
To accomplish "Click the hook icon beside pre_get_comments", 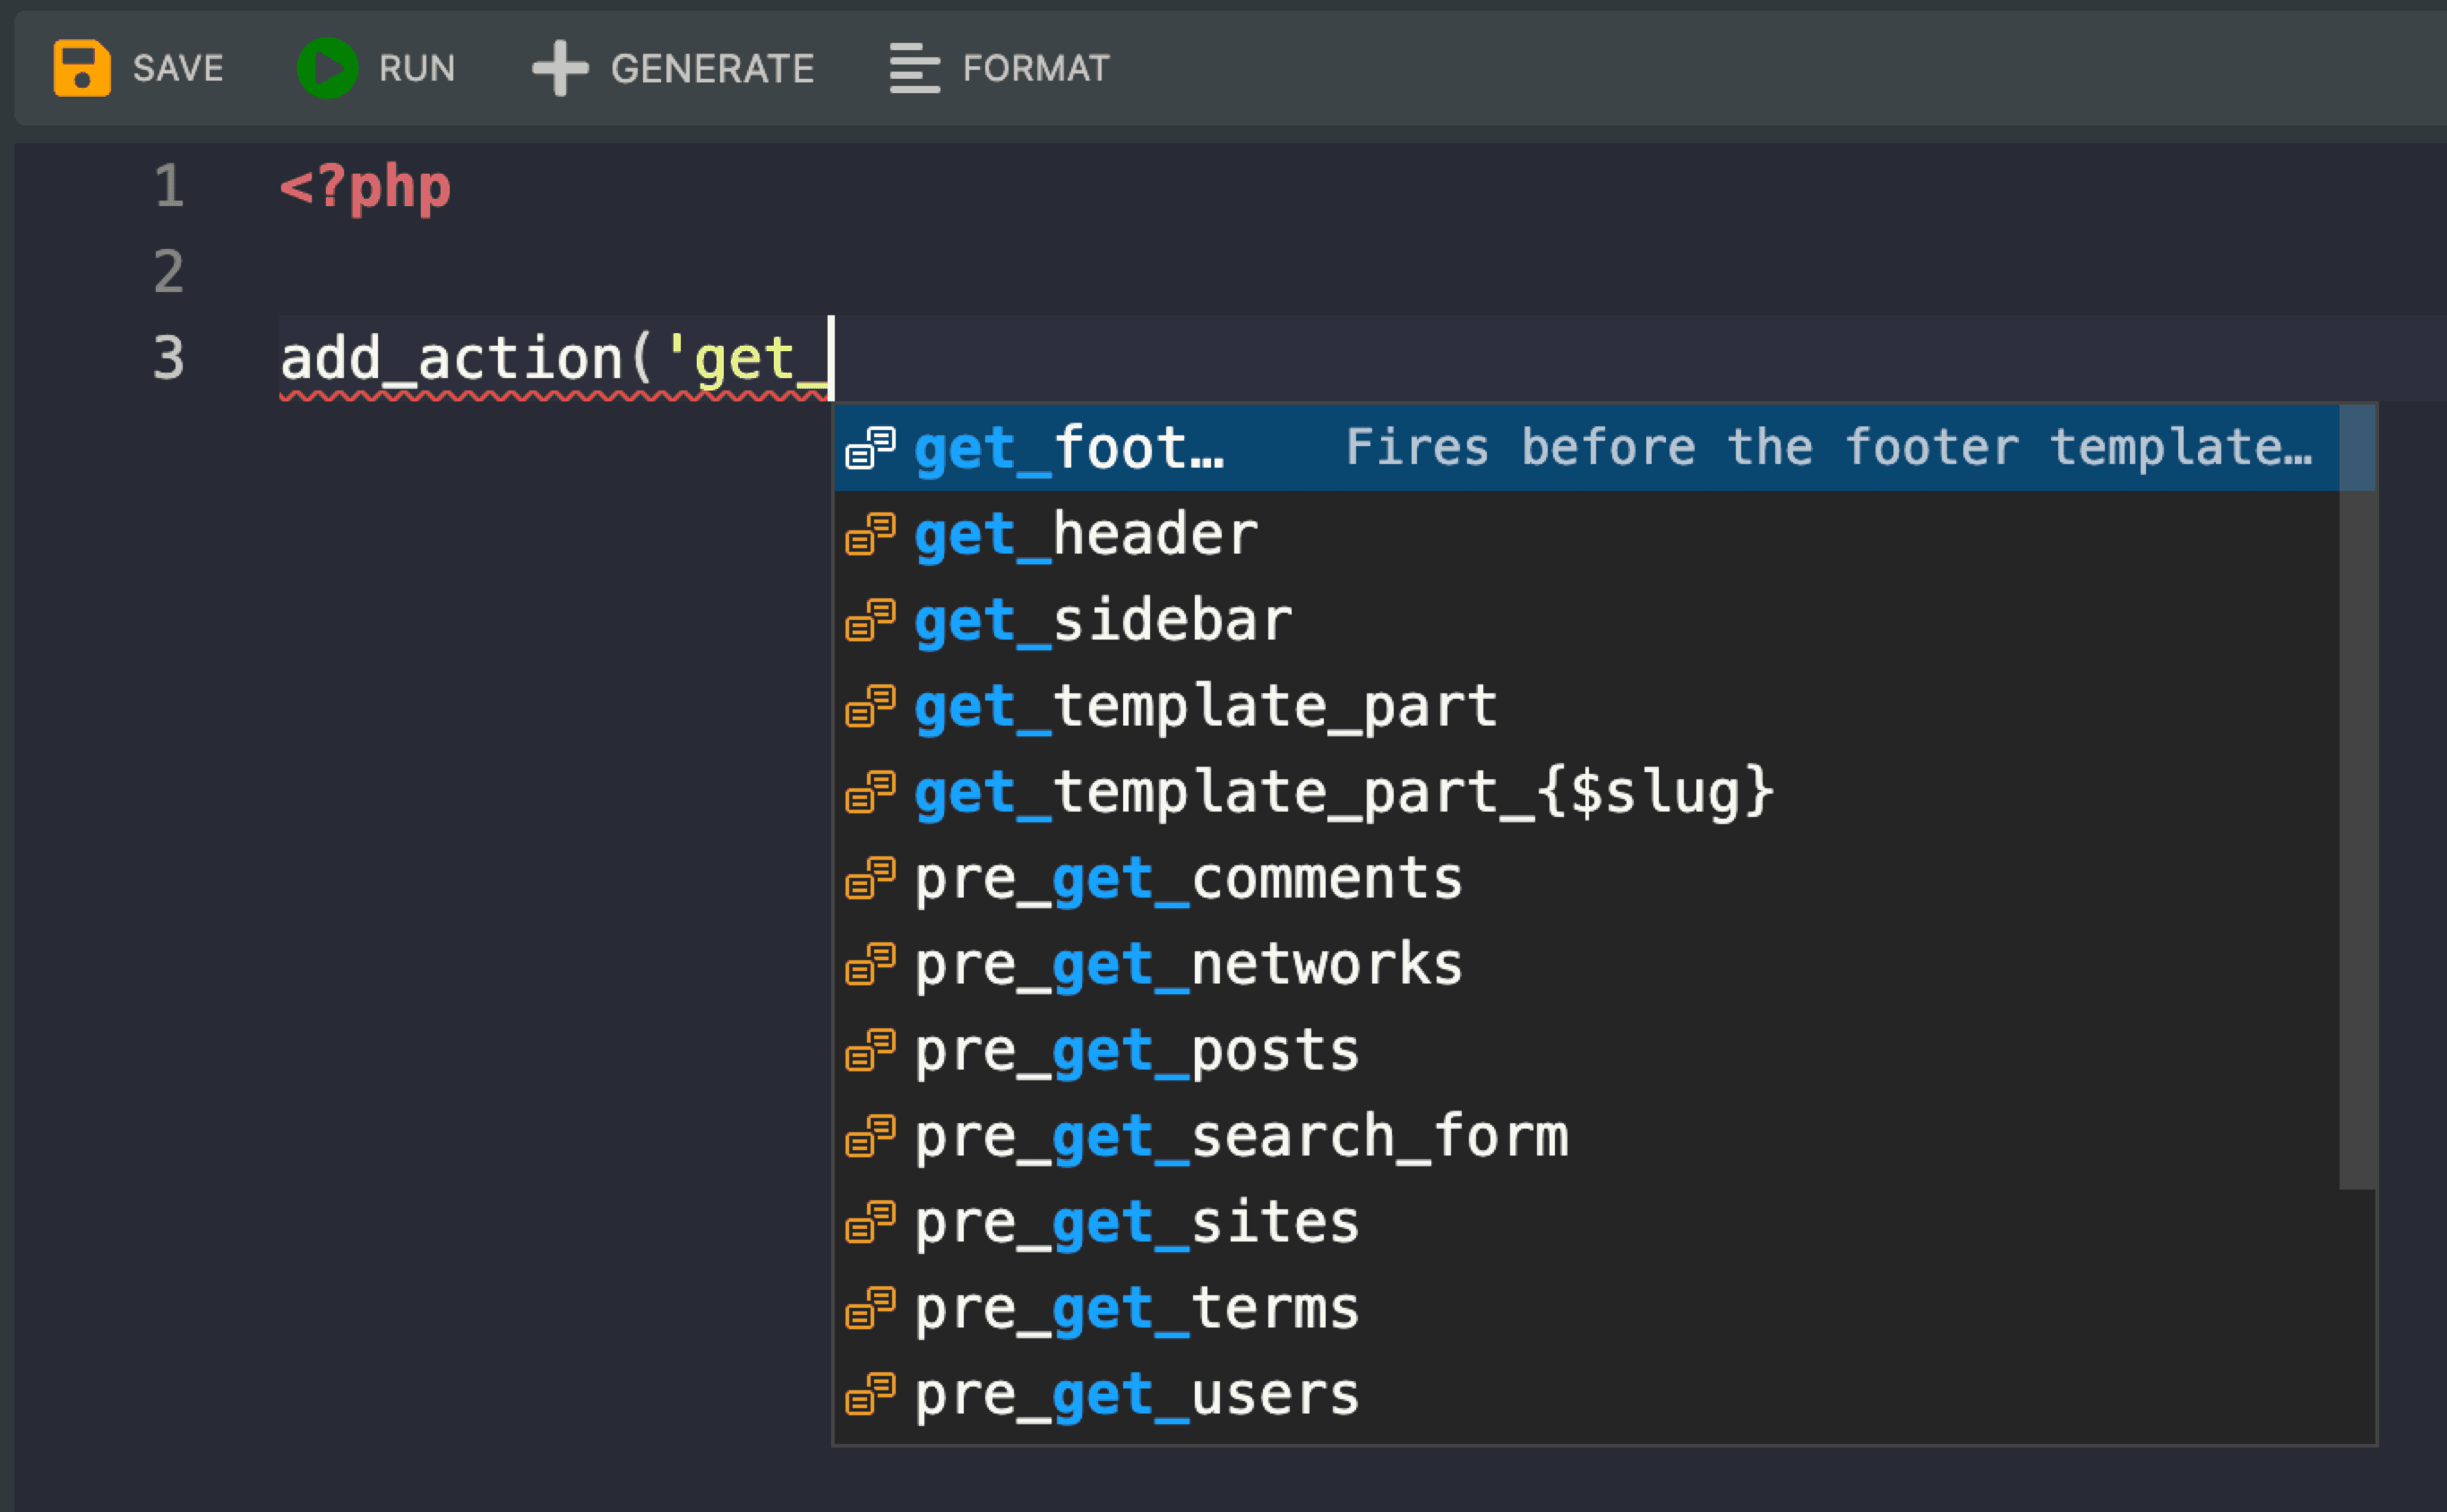I will click(x=870, y=878).
